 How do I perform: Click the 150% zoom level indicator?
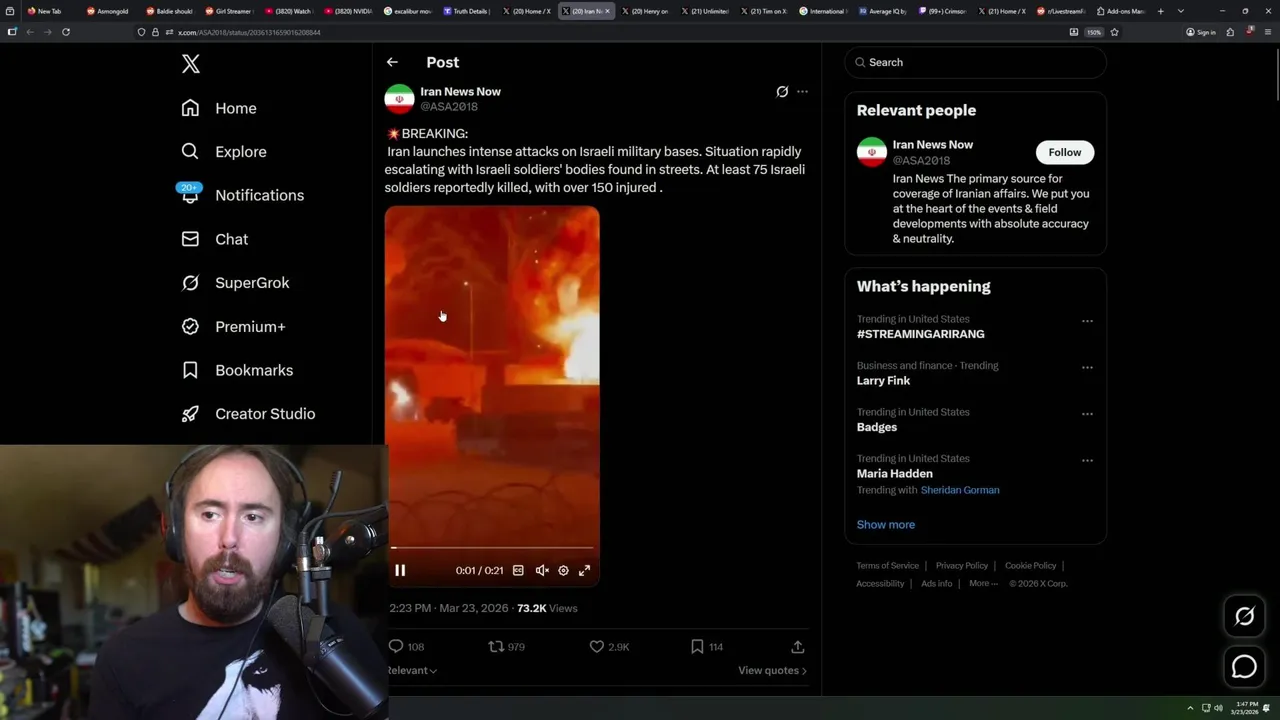[1094, 32]
